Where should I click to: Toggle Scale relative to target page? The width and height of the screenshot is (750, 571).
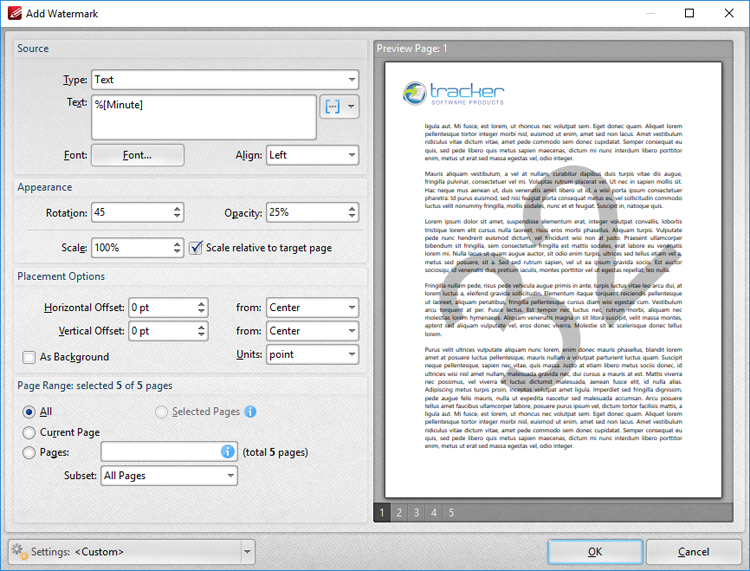click(196, 248)
